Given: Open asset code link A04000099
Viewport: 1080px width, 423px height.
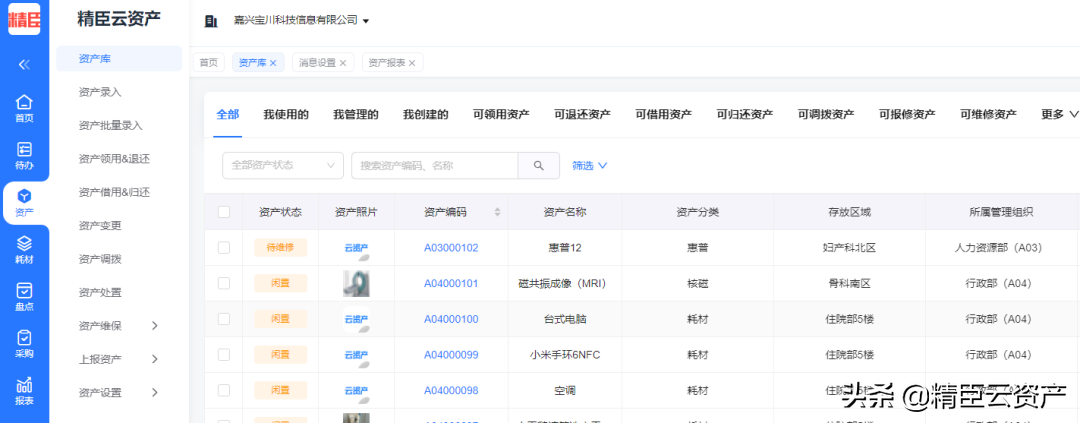Looking at the screenshot, I should pos(451,355).
